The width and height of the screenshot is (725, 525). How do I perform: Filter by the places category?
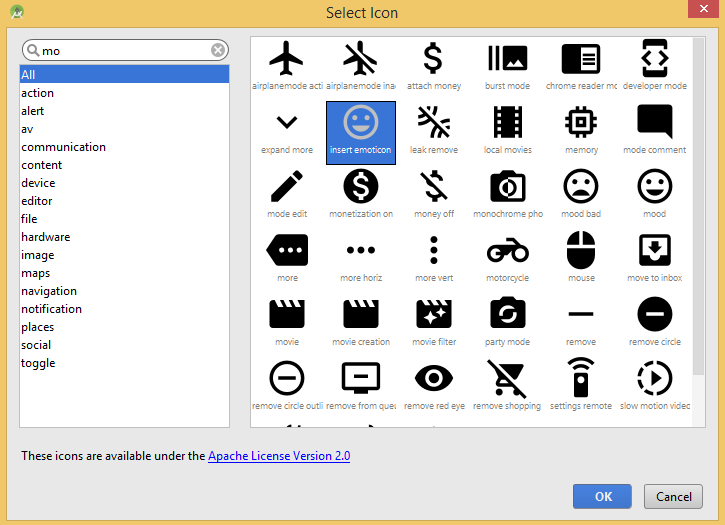[x=124, y=327]
